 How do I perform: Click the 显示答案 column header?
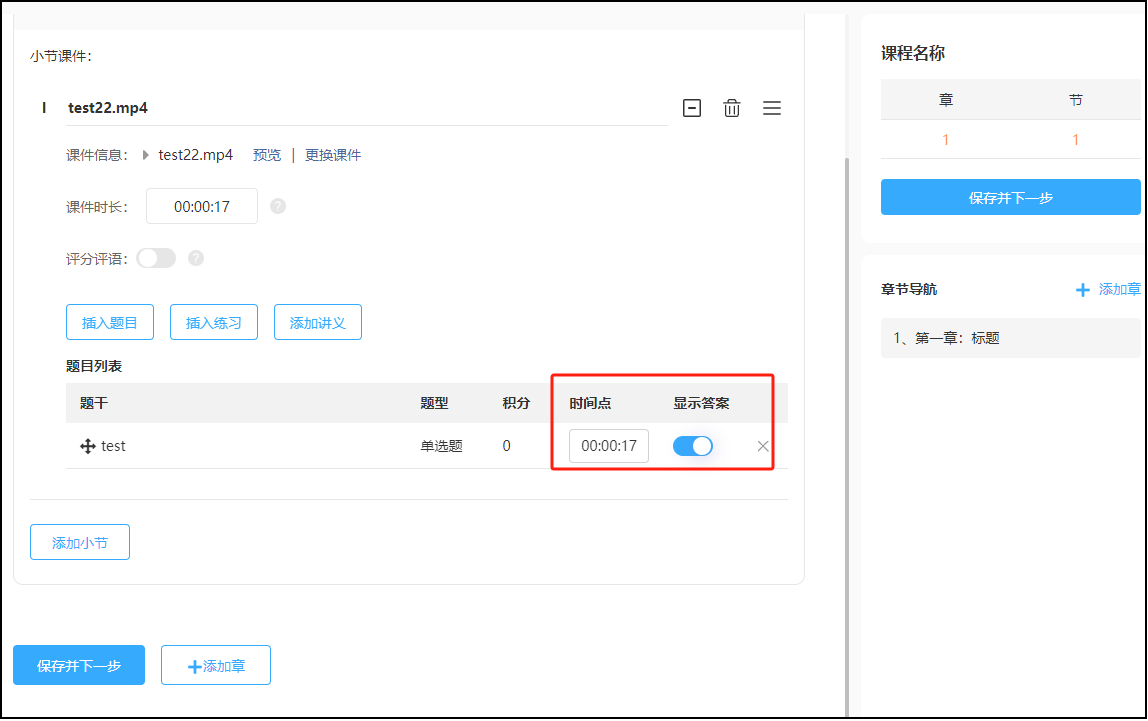701,404
